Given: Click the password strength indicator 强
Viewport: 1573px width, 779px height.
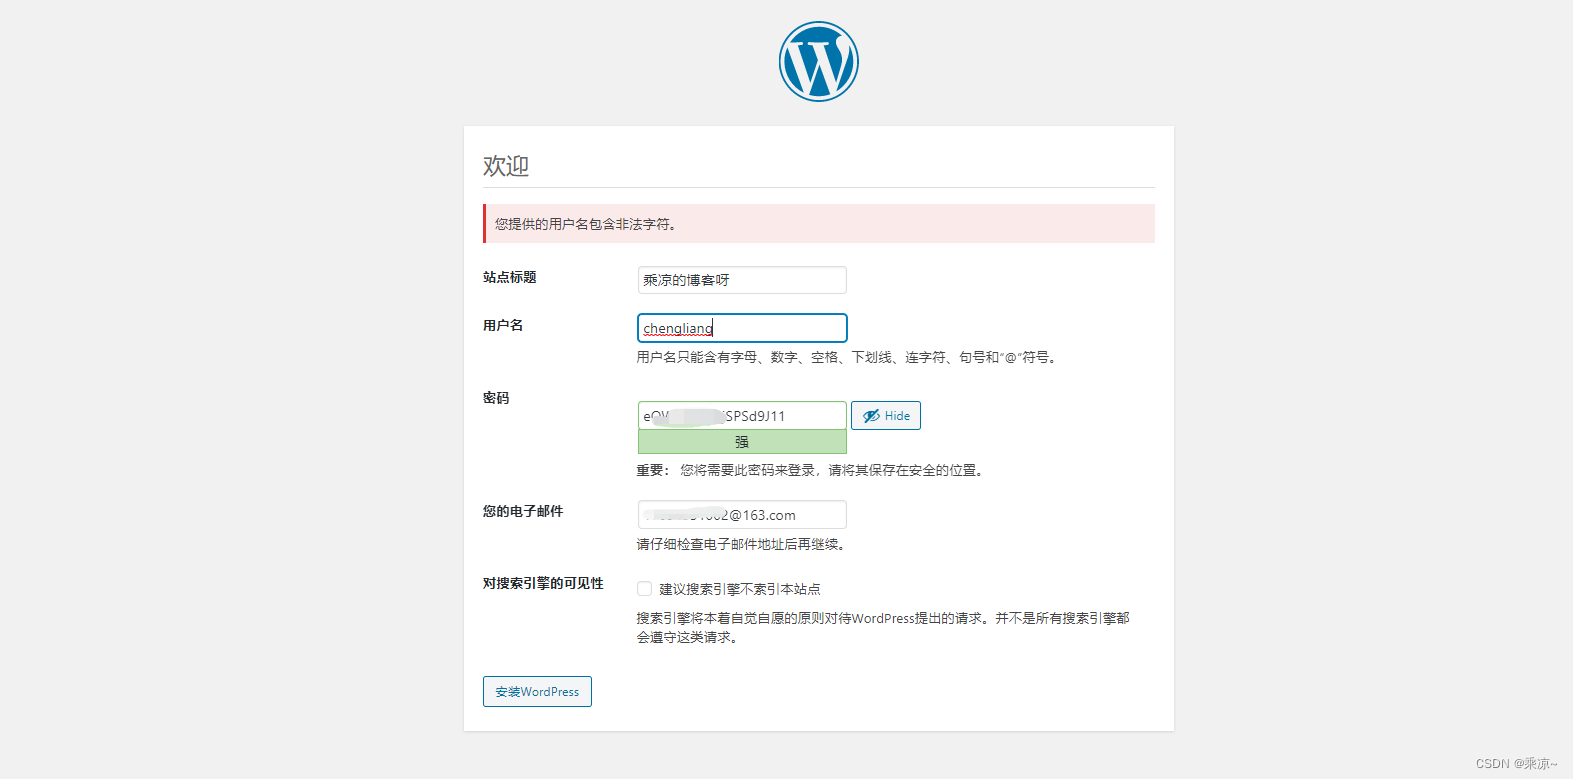Looking at the screenshot, I should (742, 442).
